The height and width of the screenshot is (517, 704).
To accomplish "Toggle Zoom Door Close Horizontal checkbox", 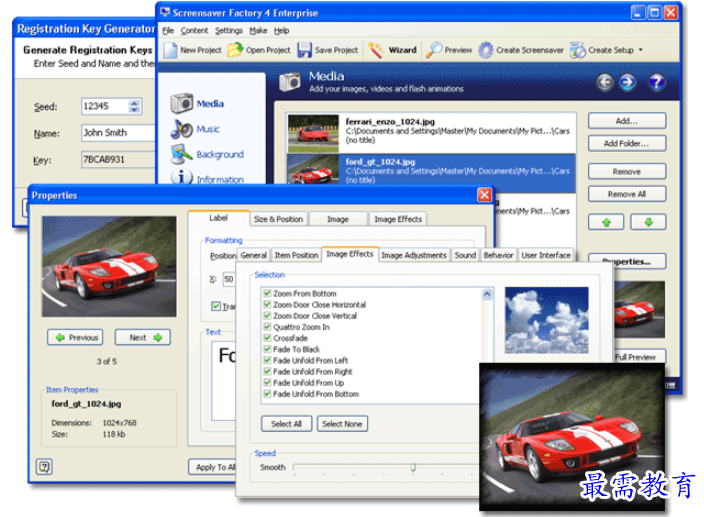I will coord(267,305).
